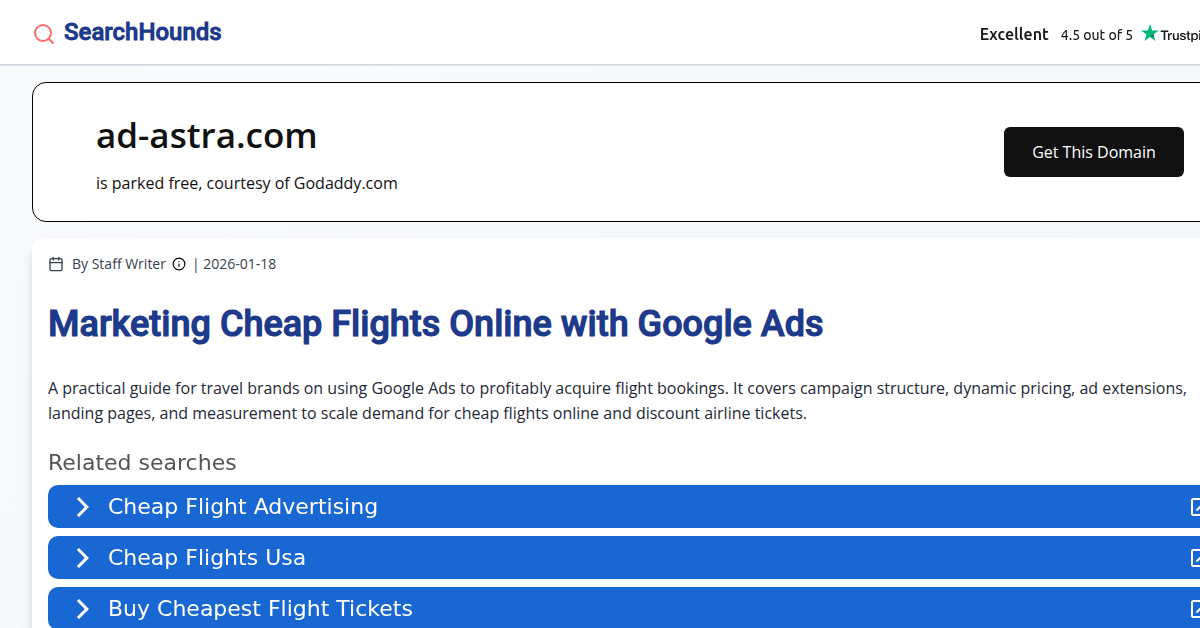Screen dimensions: 1200x628
Task: Expand the Cheap Flights Usa chevron
Action: [83, 558]
